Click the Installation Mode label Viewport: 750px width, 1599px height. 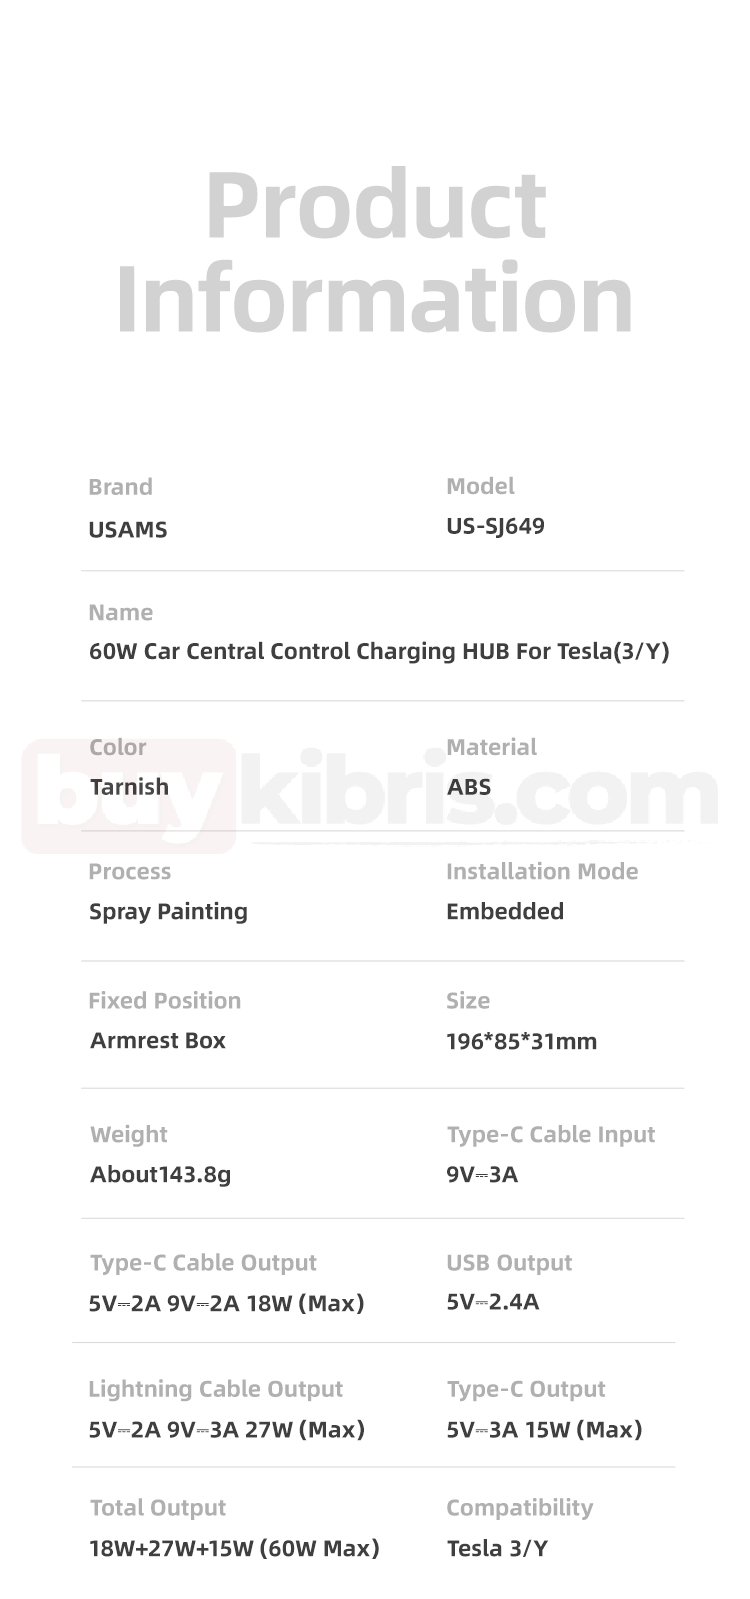click(542, 872)
